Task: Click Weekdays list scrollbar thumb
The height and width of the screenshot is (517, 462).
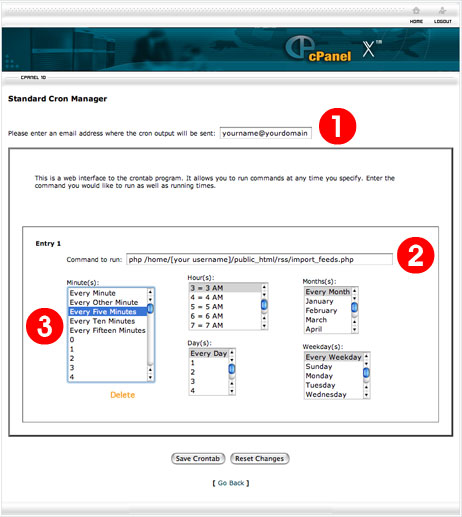Action: coord(366,372)
